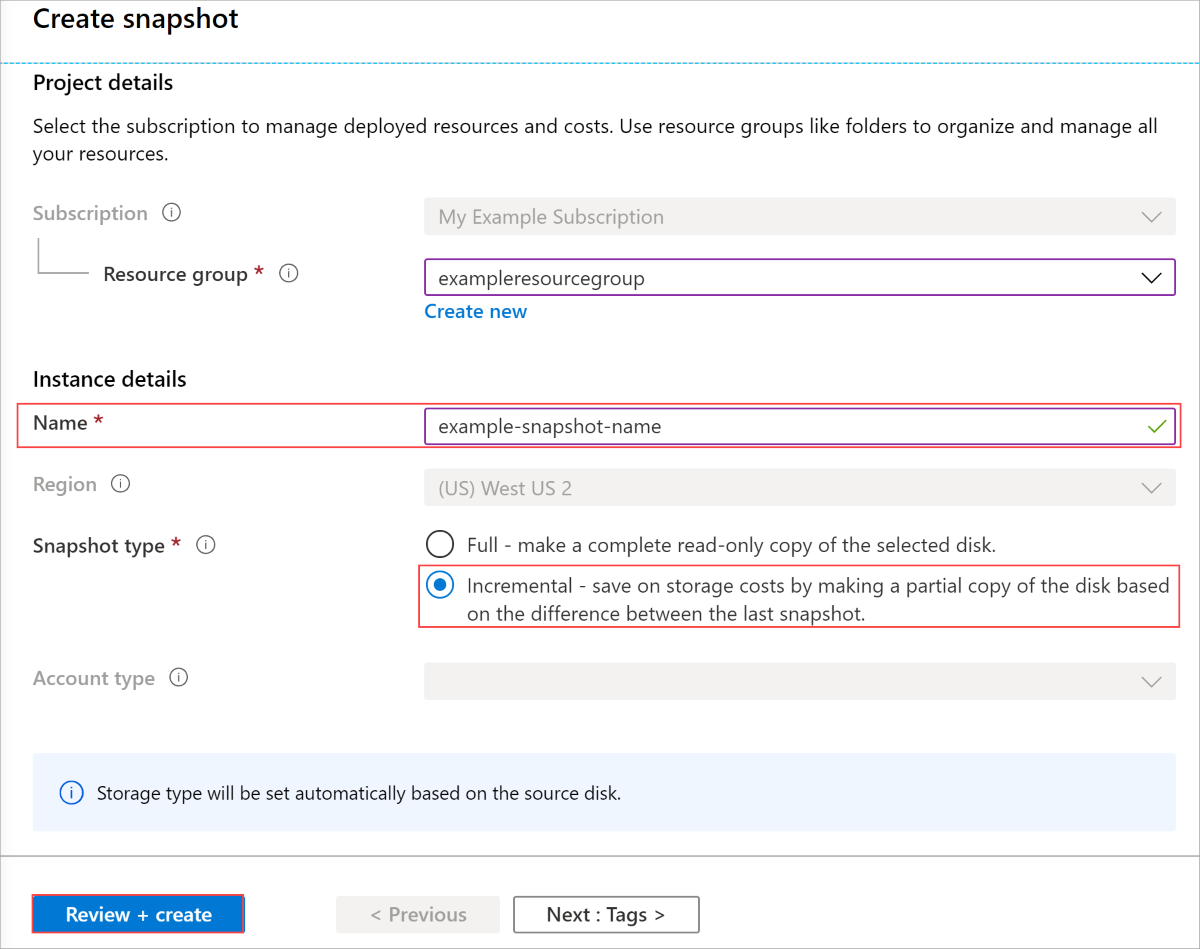Click the Previous button

tap(418, 914)
